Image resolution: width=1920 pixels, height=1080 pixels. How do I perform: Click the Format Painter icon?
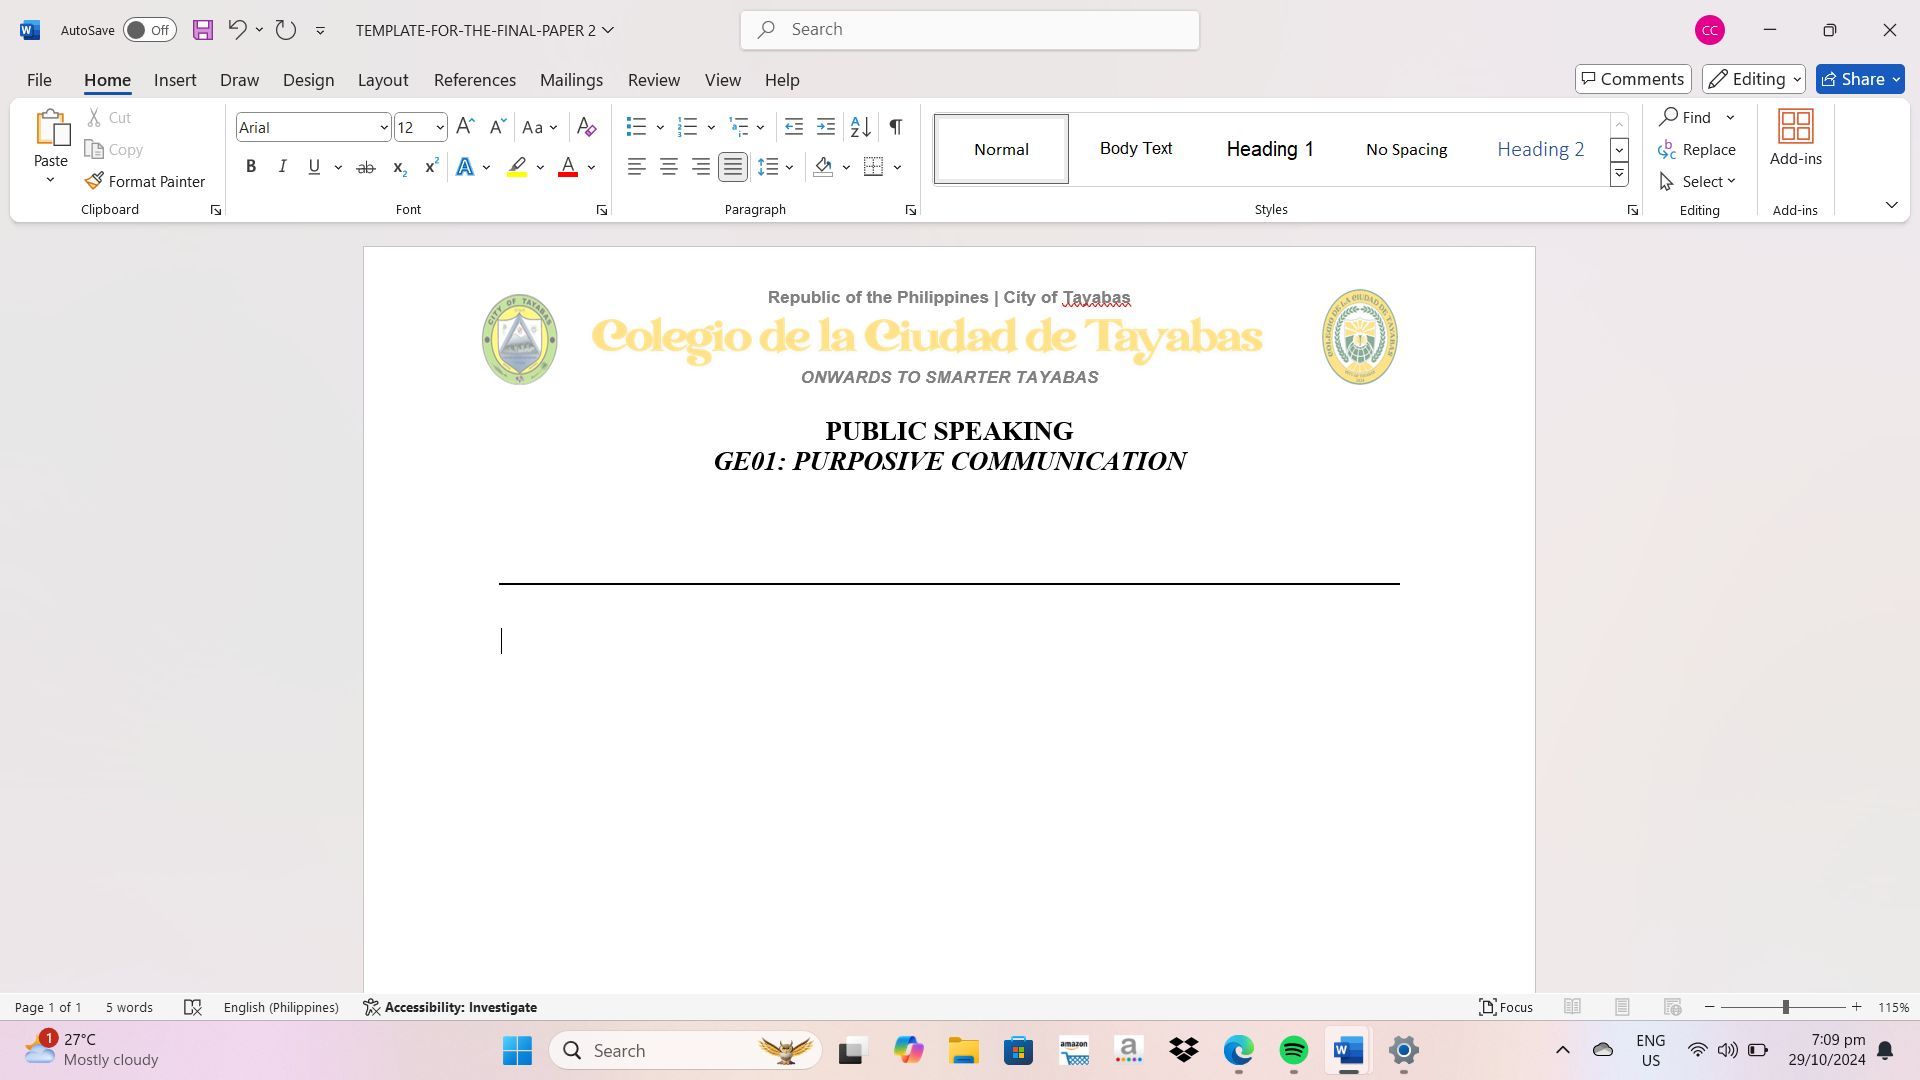pos(94,181)
